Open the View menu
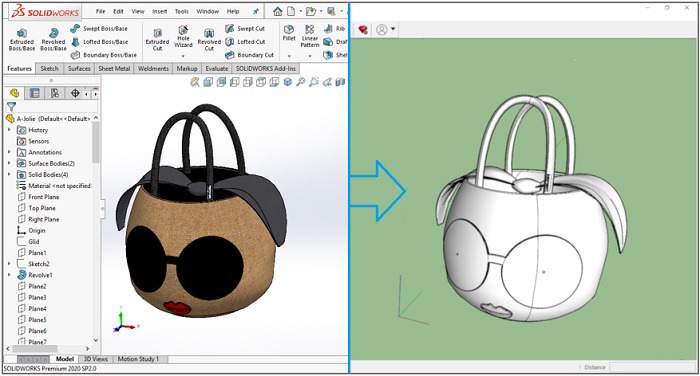 click(x=138, y=12)
